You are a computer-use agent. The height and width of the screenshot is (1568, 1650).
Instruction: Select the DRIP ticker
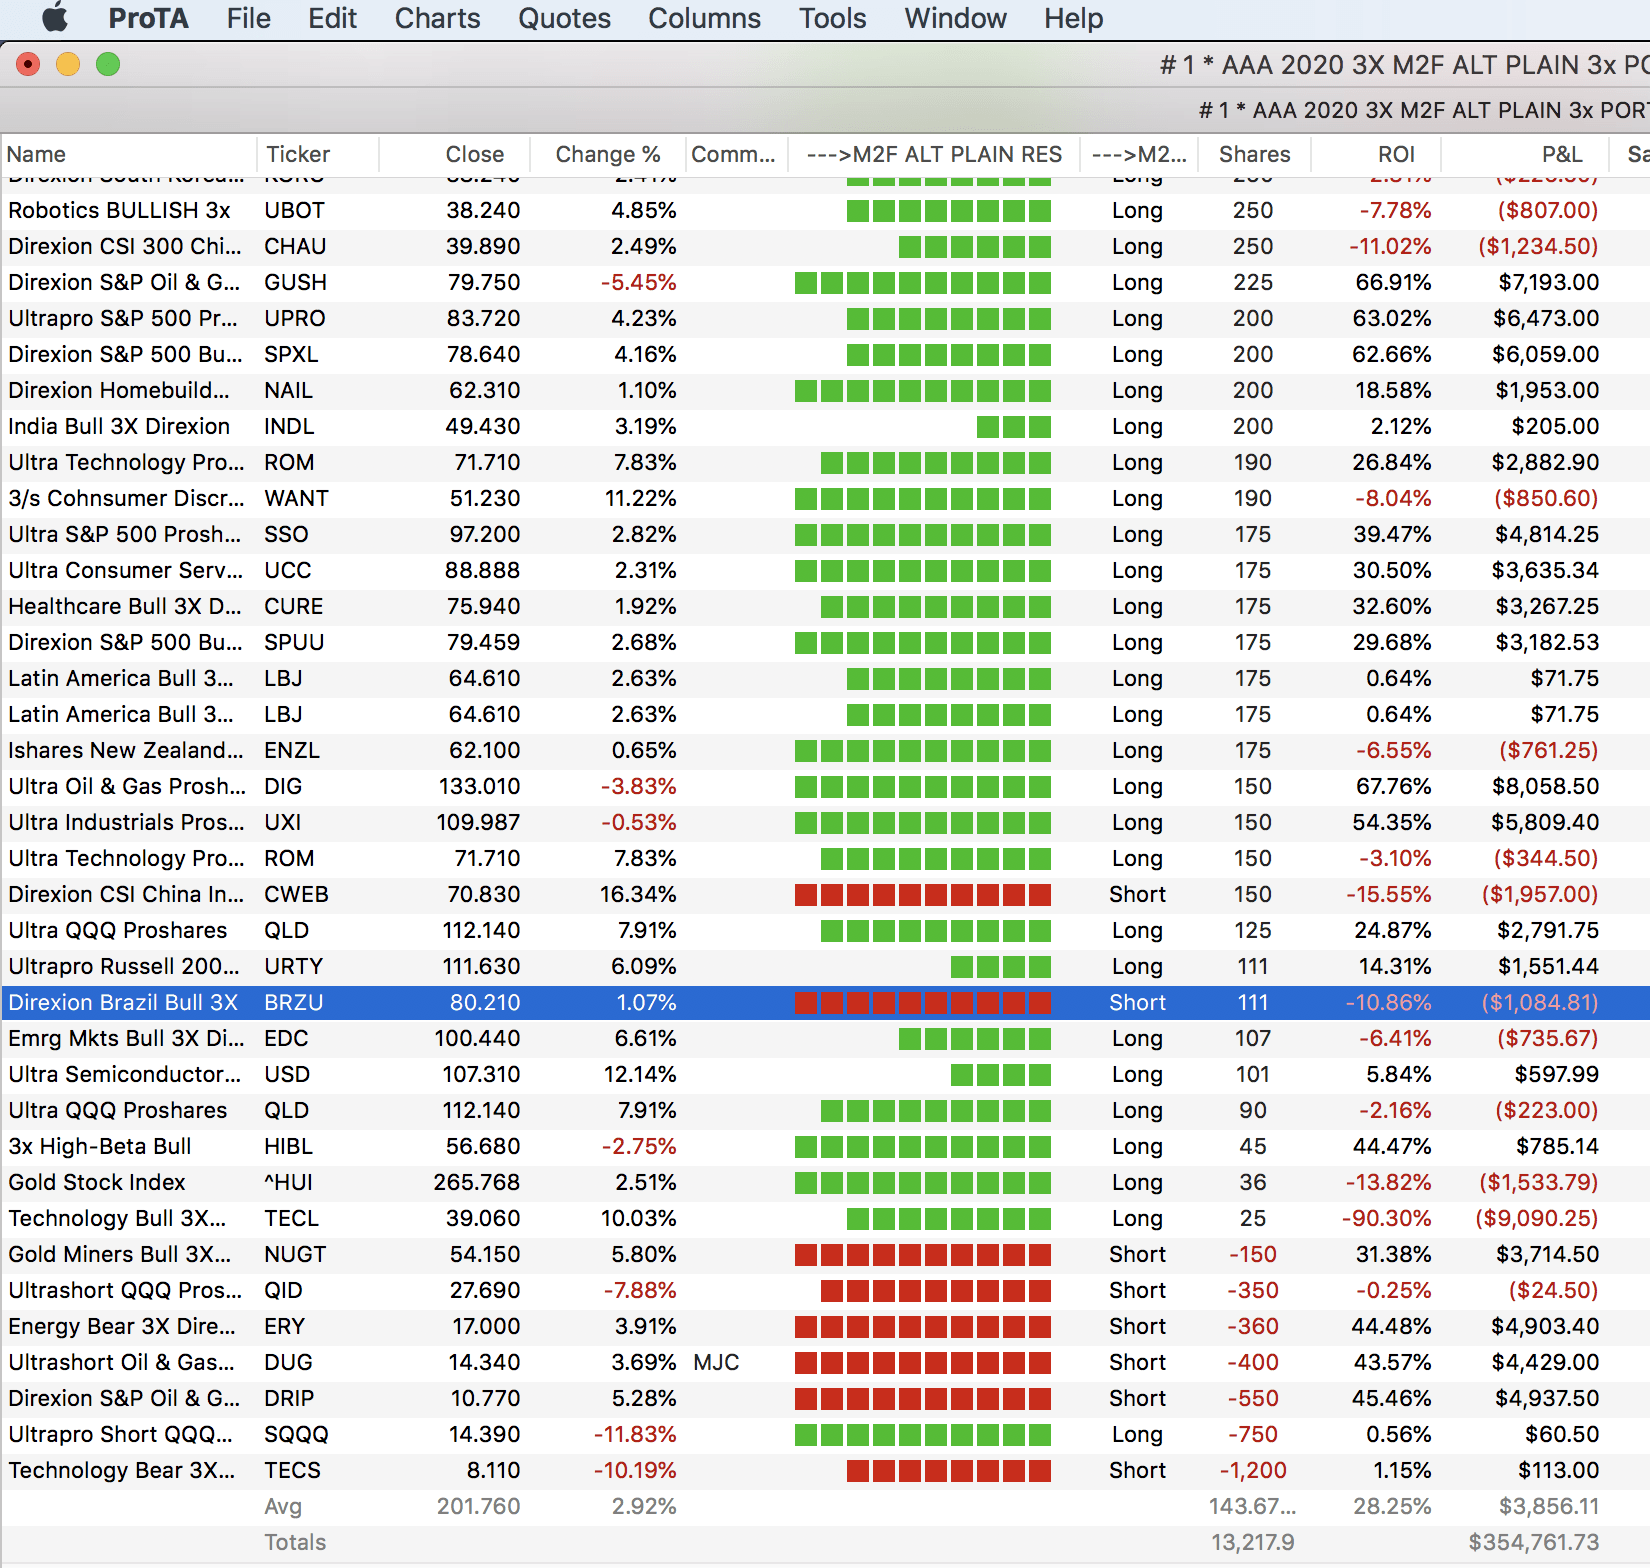click(x=289, y=1398)
